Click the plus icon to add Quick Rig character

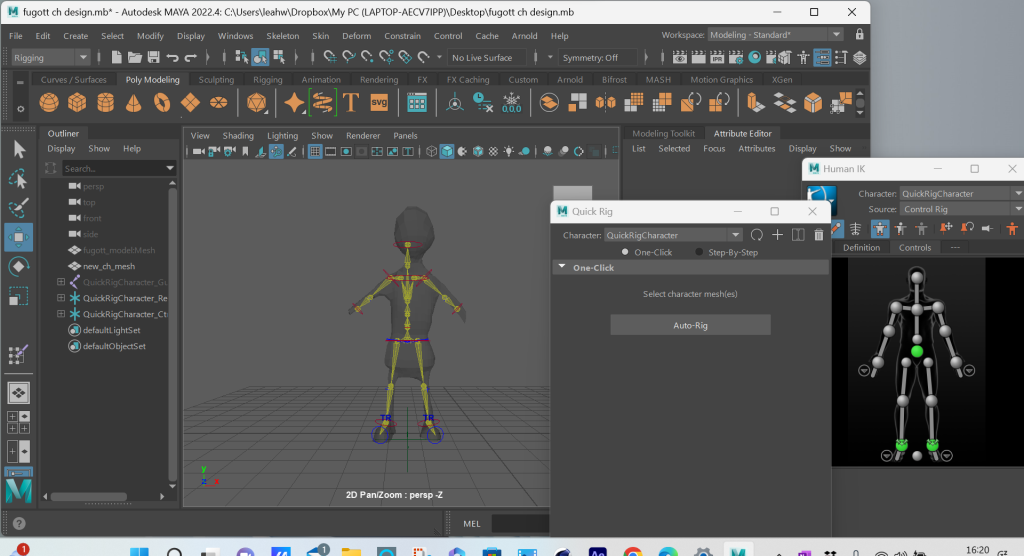(x=777, y=235)
